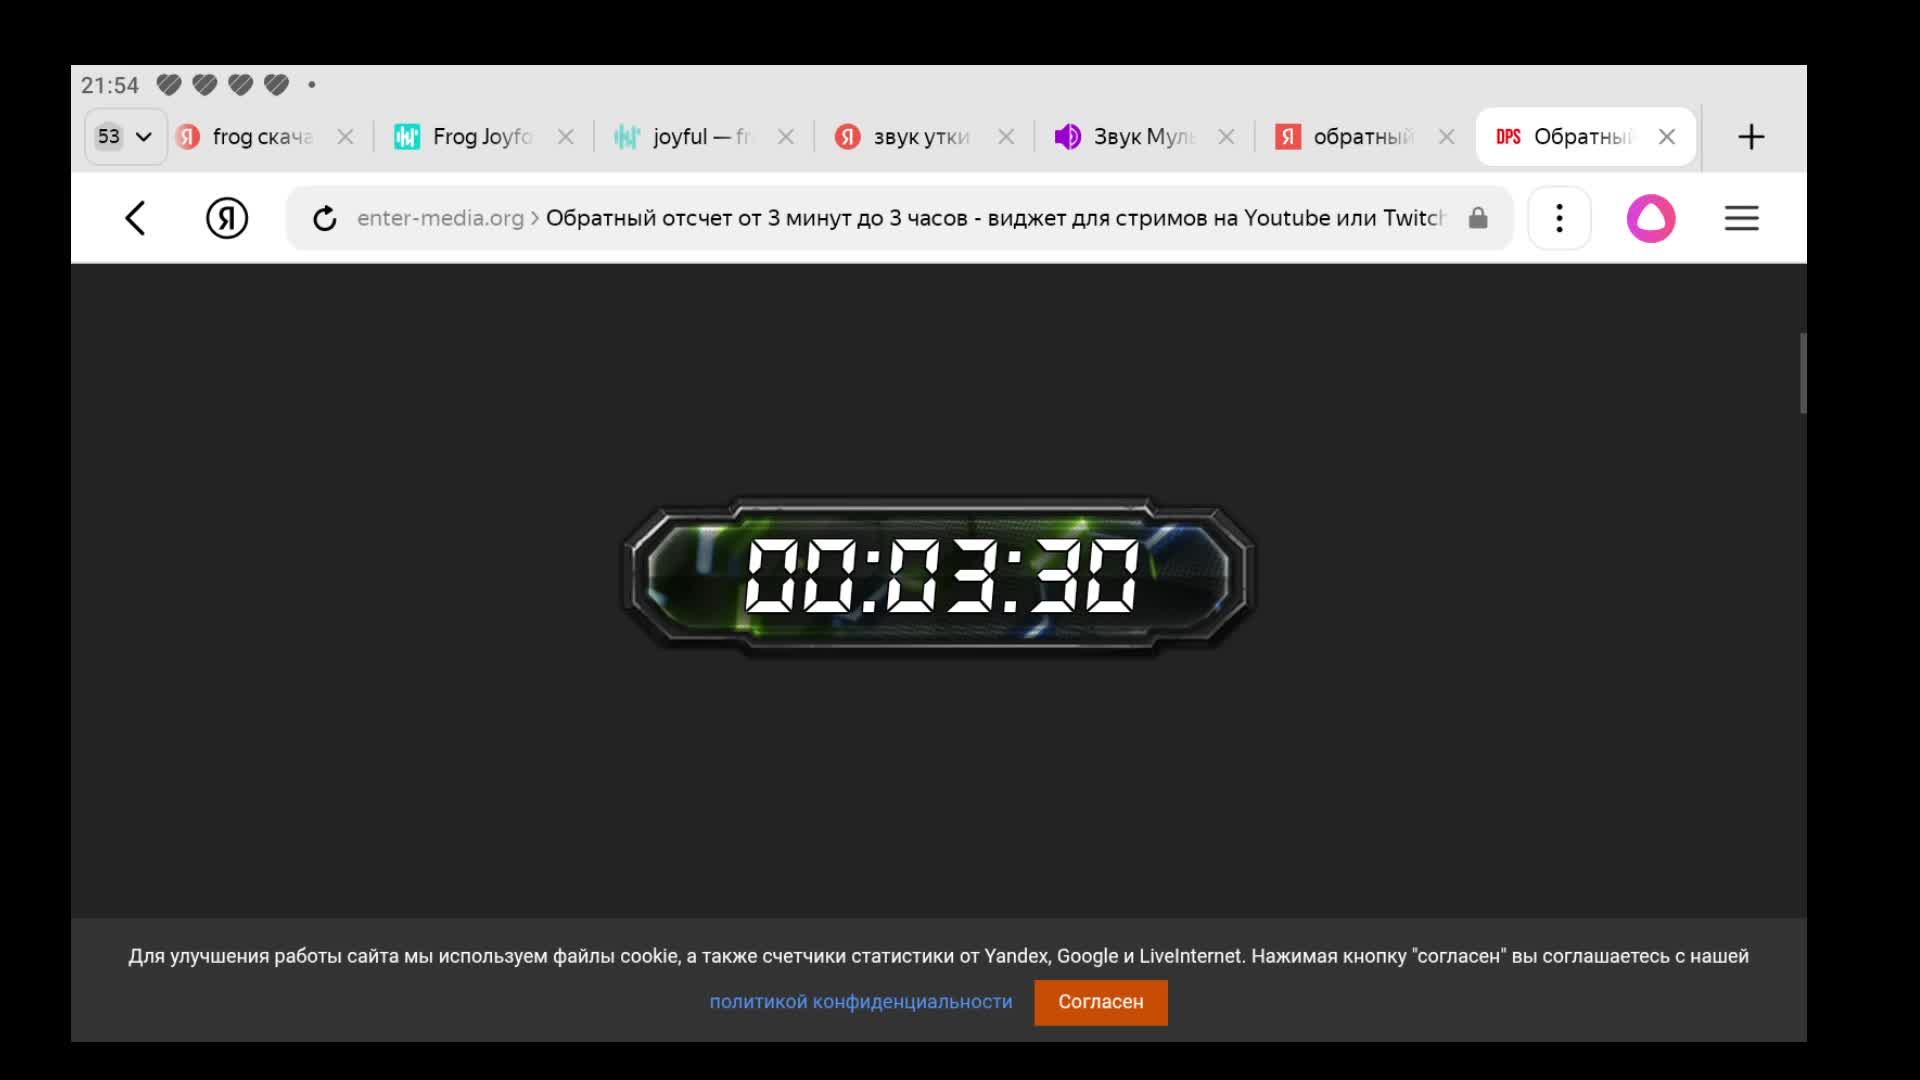Open the three-dot page options menu

click(1559, 218)
